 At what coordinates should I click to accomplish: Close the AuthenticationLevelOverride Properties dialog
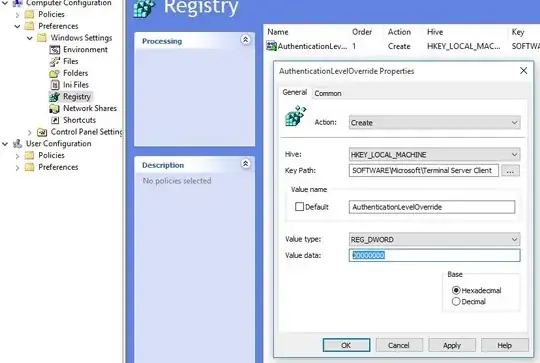click(523, 71)
